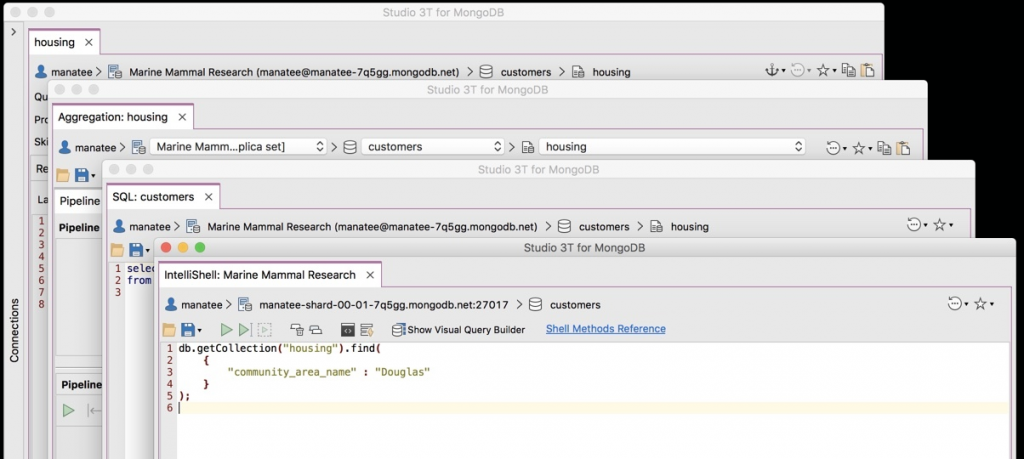This screenshot has height=459, width=1024.
Task: Open Shell Methods Reference link
Action: [x=605, y=329]
